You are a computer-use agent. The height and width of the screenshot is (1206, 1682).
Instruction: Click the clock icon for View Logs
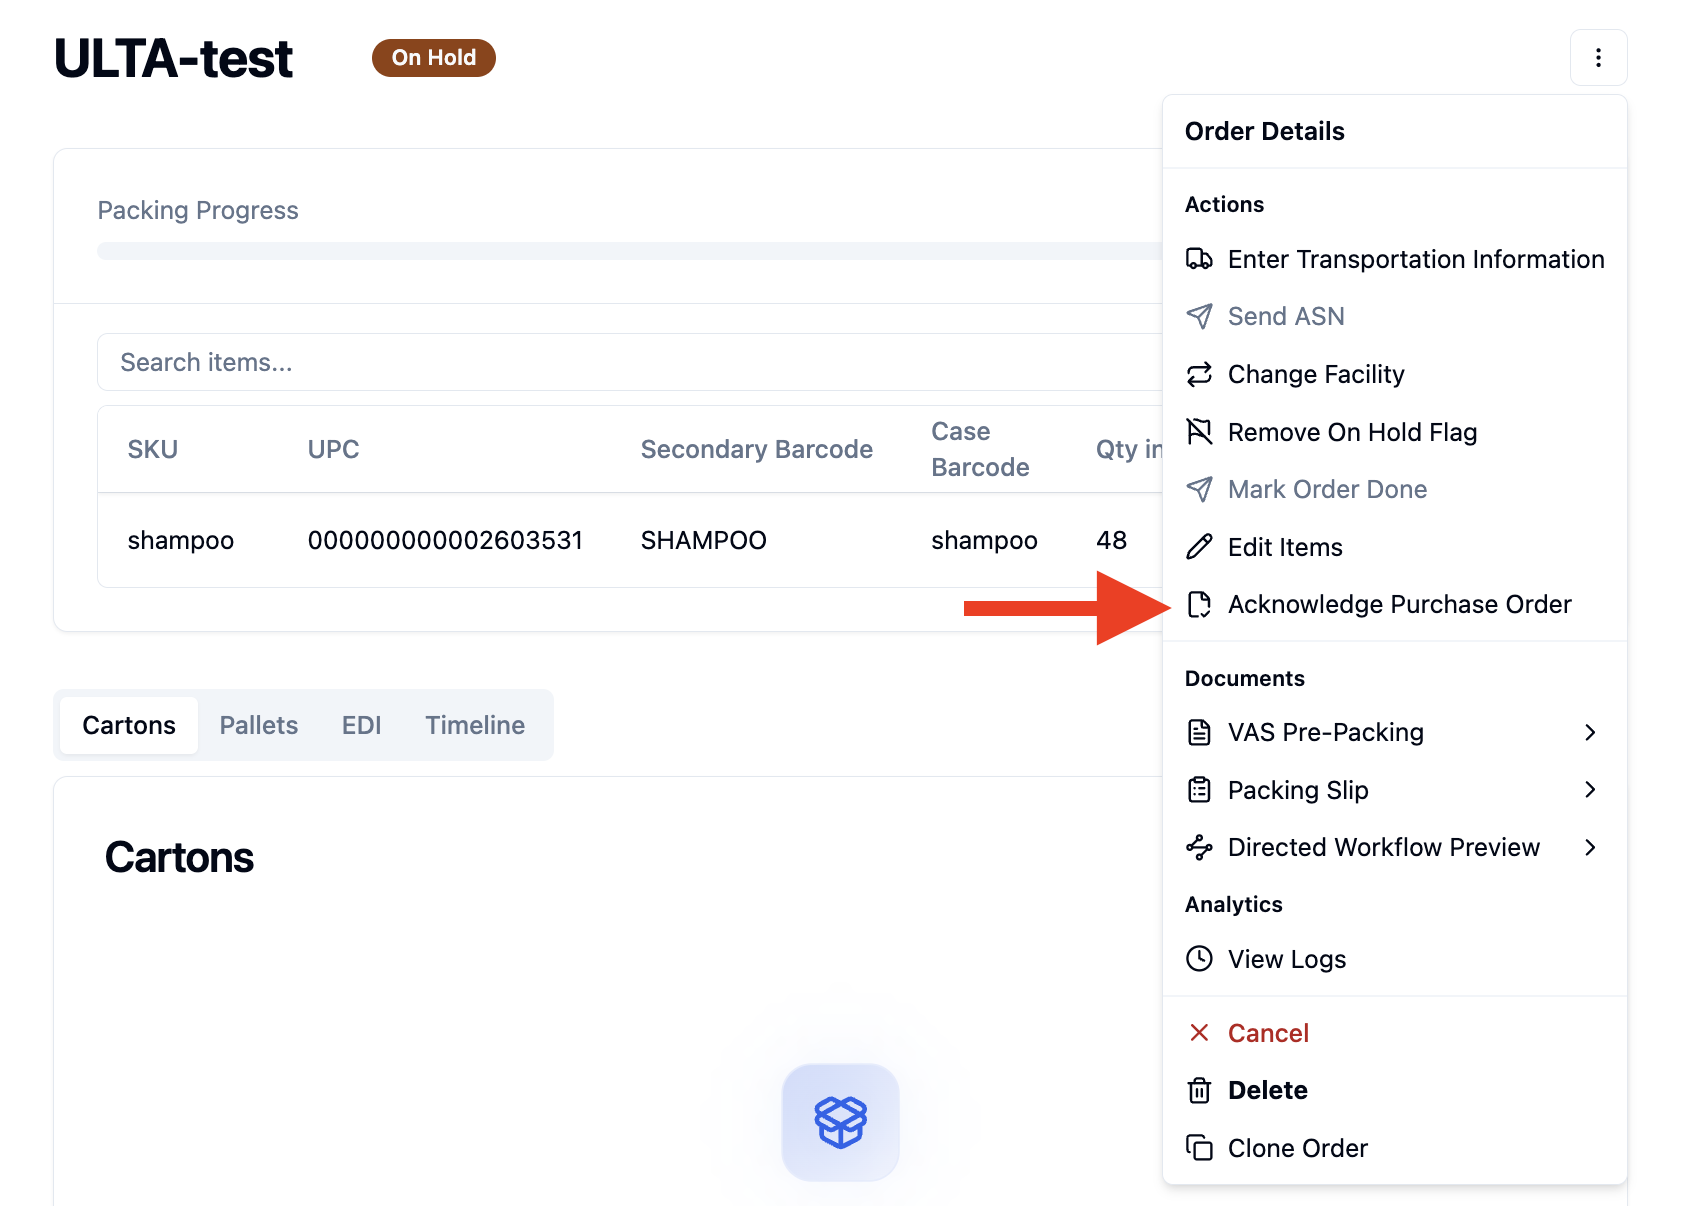point(1199,959)
